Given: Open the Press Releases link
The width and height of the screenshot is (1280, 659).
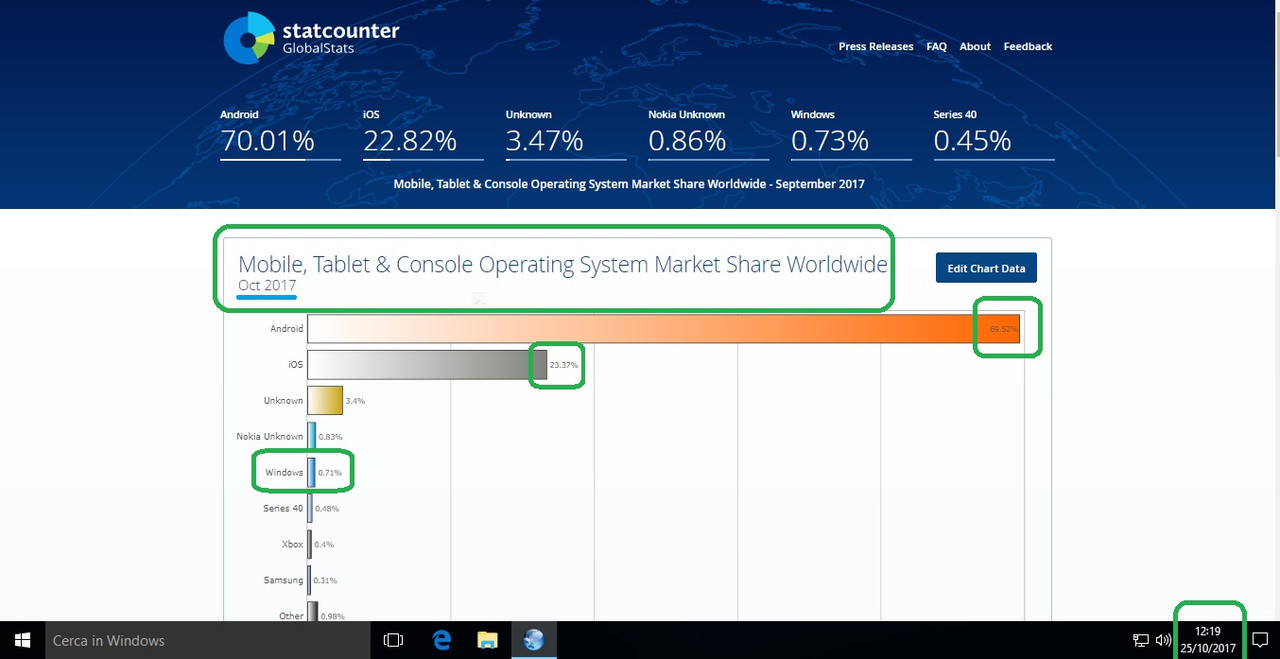Looking at the screenshot, I should [x=876, y=47].
